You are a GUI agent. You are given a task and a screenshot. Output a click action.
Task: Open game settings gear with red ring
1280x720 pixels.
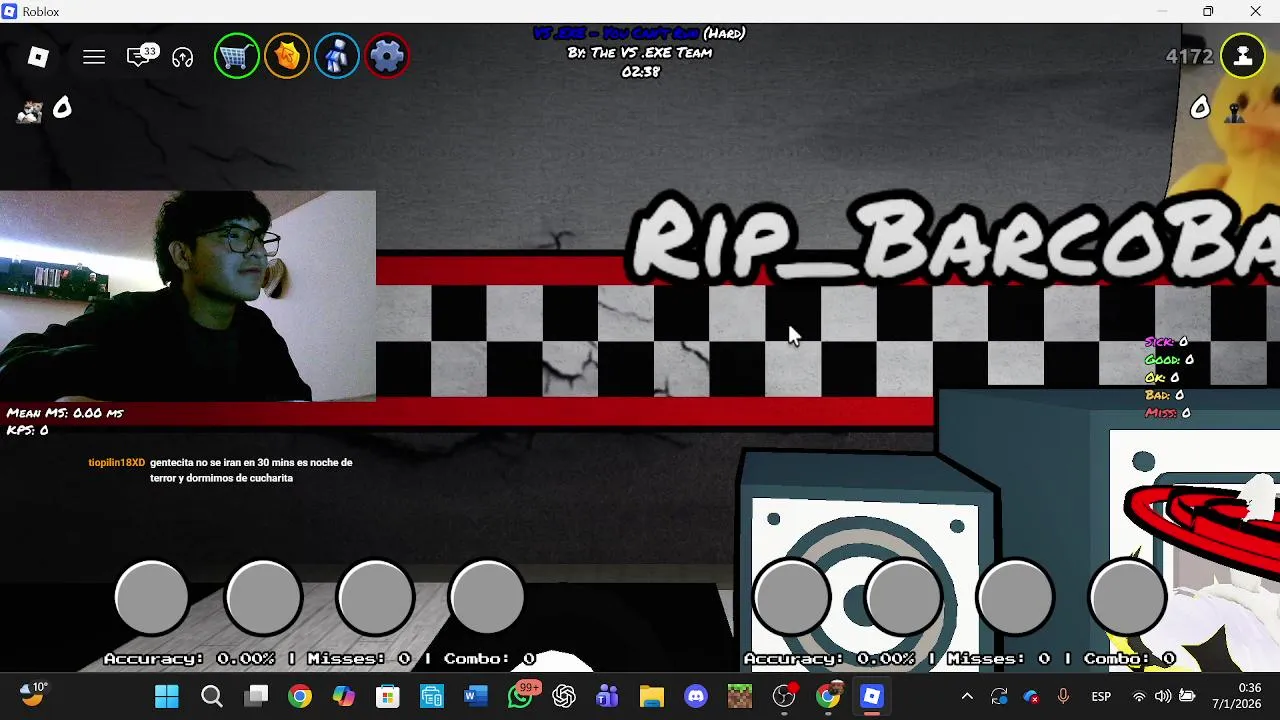[387, 56]
